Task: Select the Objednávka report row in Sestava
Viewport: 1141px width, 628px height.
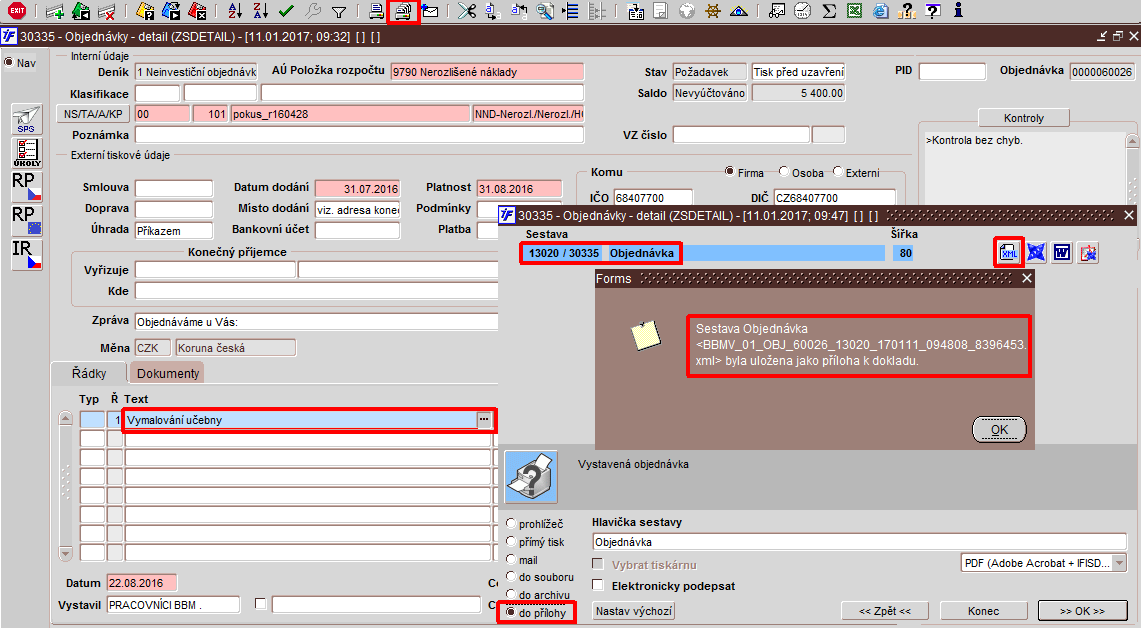Action: click(x=703, y=253)
